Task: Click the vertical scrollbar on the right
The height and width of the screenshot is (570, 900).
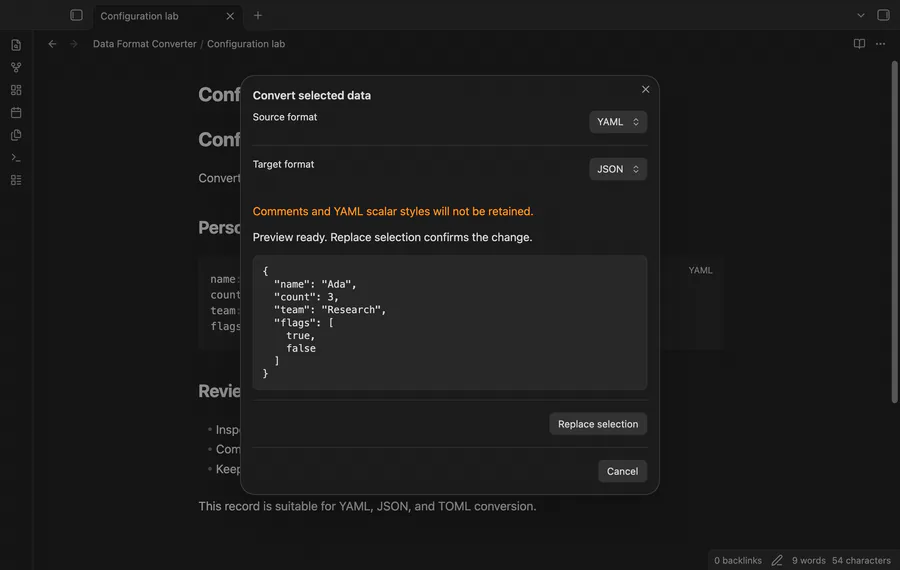Action: point(894,231)
